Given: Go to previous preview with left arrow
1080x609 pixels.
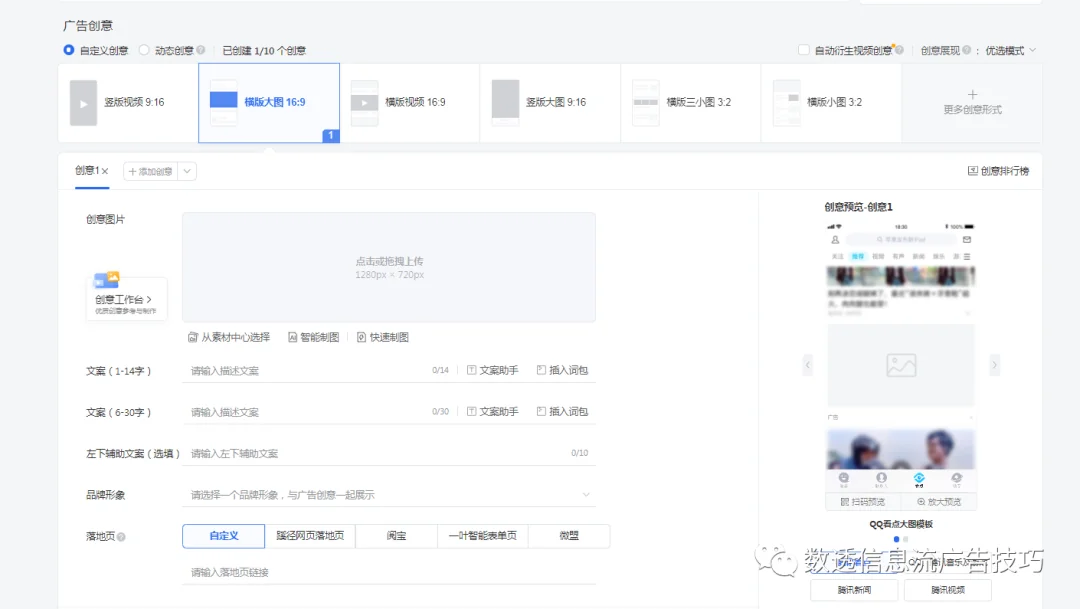Looking at the screenshot, I should 808,364.
